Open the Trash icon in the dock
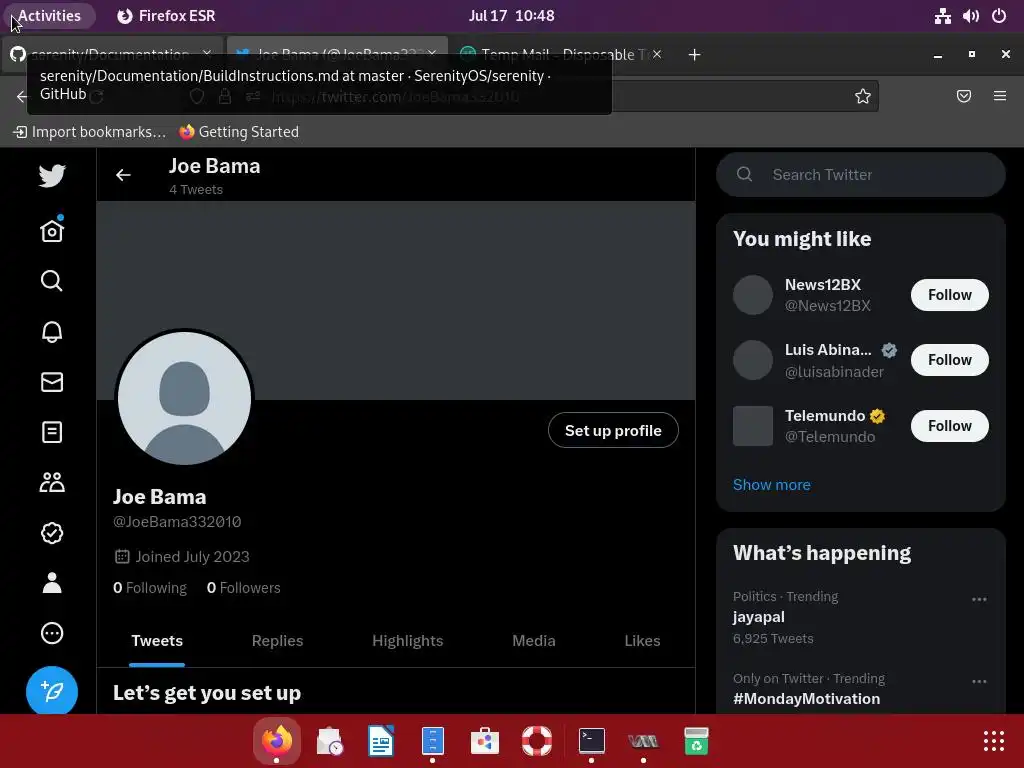 [x=696, y=741]
